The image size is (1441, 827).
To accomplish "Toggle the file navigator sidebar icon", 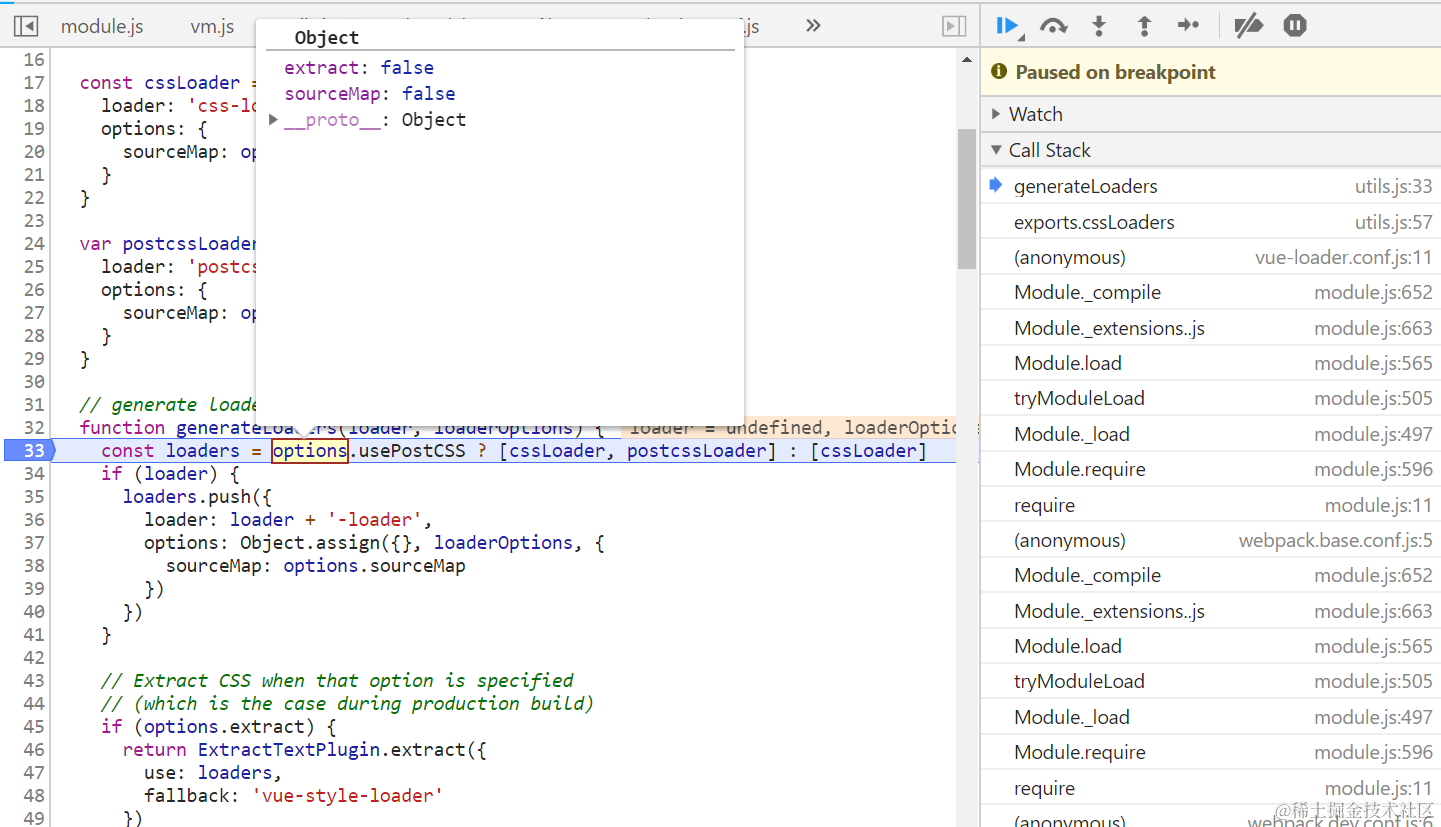I will tap(26, 26).
